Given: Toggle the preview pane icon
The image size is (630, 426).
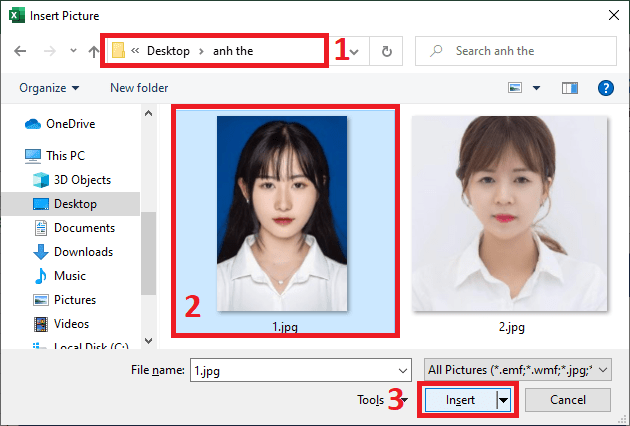Looking at the screenshot, I should [570, 88].
